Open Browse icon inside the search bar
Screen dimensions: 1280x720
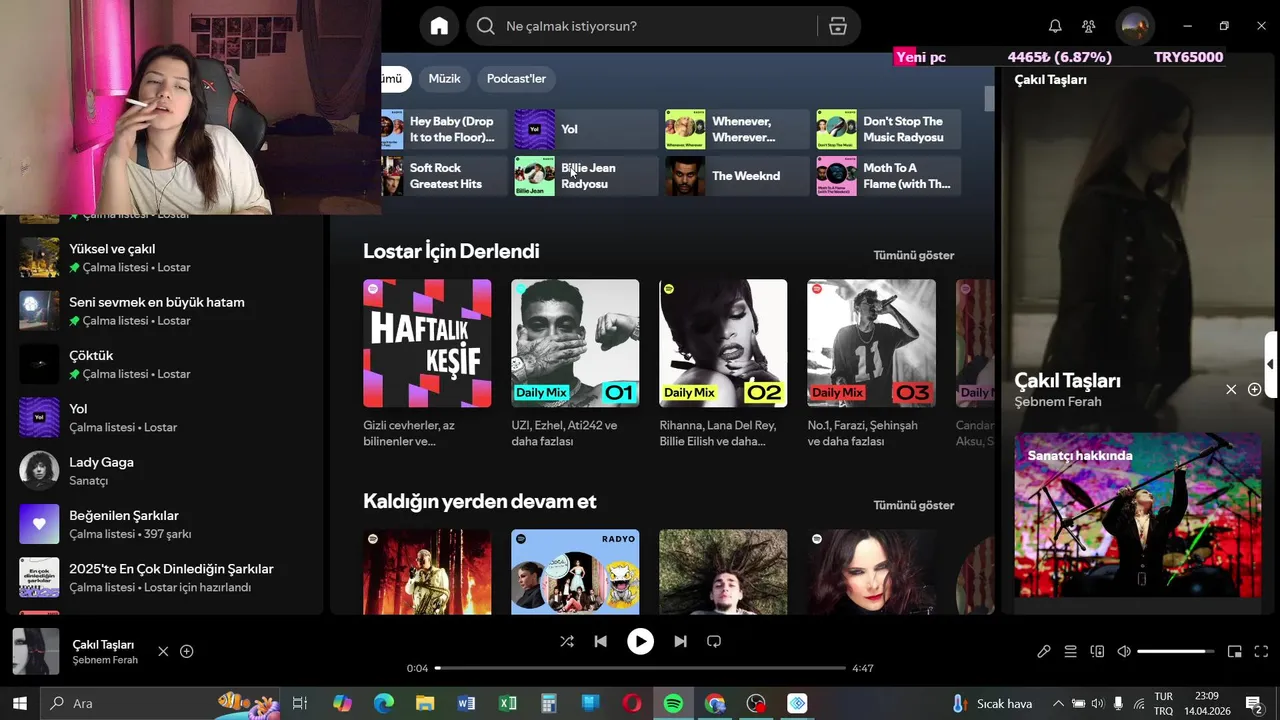[838, 26]
